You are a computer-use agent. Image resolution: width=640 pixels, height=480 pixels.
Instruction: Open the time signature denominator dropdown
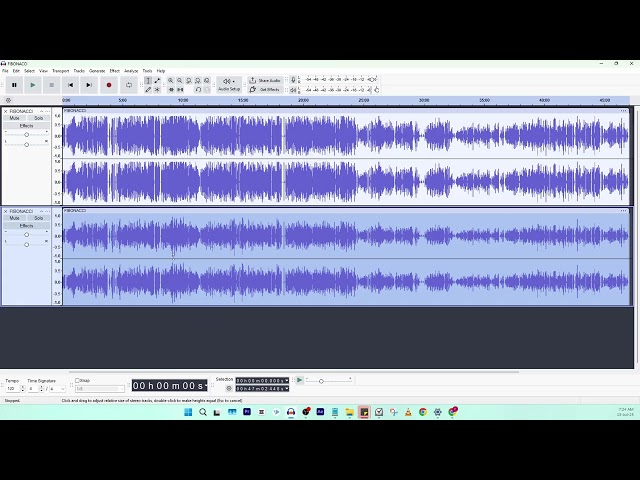[57, 389]
